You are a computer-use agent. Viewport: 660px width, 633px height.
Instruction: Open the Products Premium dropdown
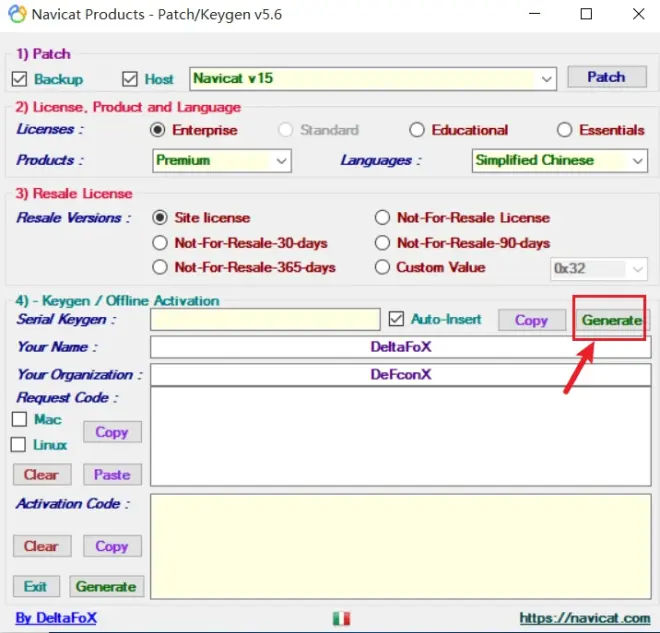222,160
